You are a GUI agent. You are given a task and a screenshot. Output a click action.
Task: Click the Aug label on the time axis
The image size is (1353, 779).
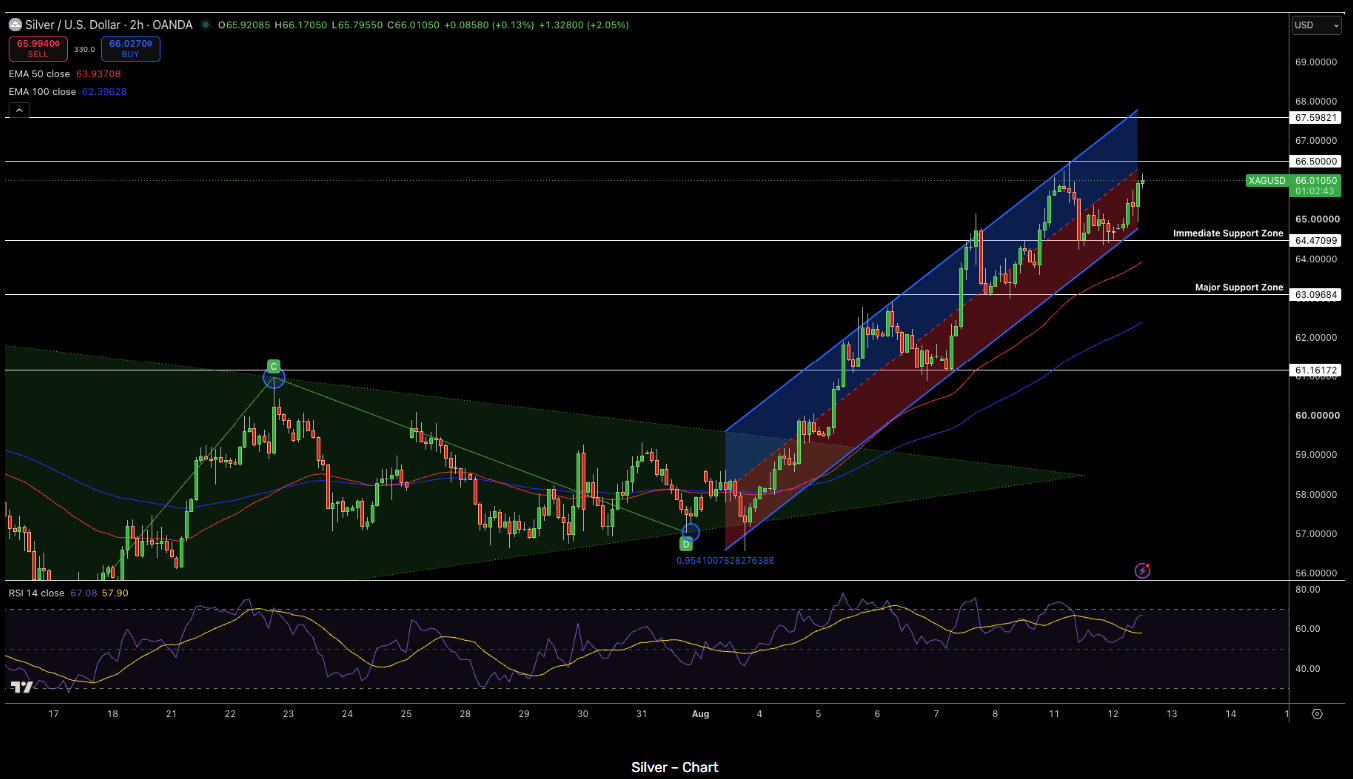click(x=700, y=714)
